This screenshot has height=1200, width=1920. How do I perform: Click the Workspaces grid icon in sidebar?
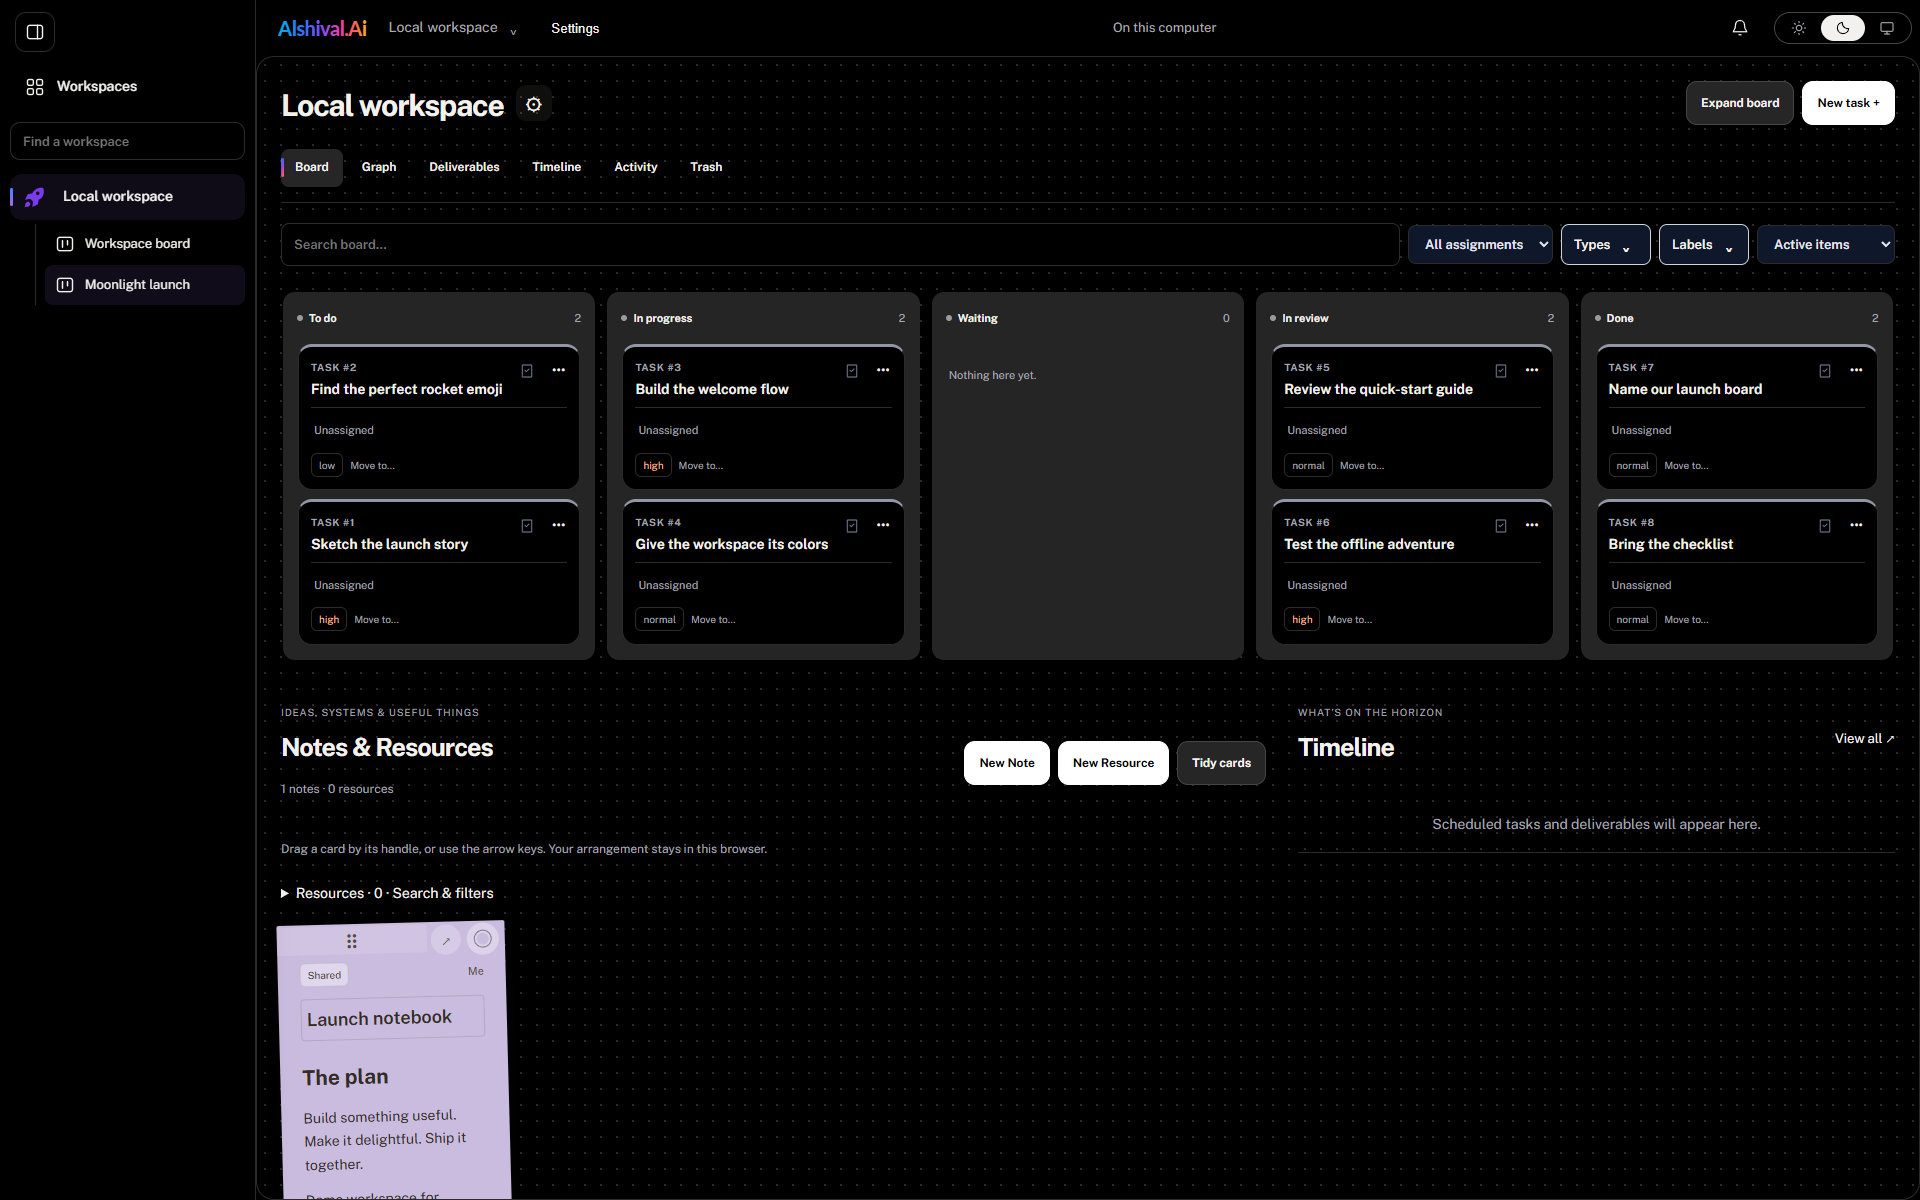click(35, 87)
